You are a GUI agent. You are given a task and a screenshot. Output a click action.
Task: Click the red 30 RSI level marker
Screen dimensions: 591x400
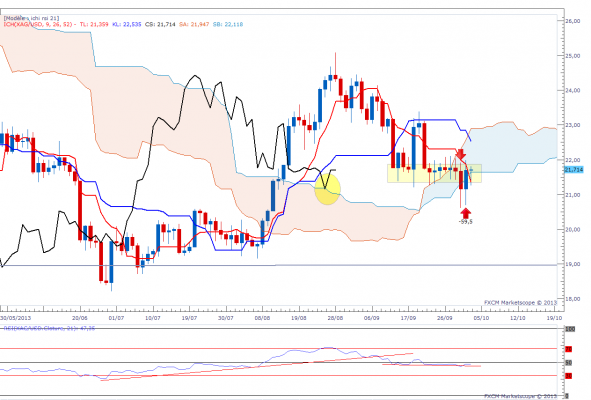pos(568,375)
